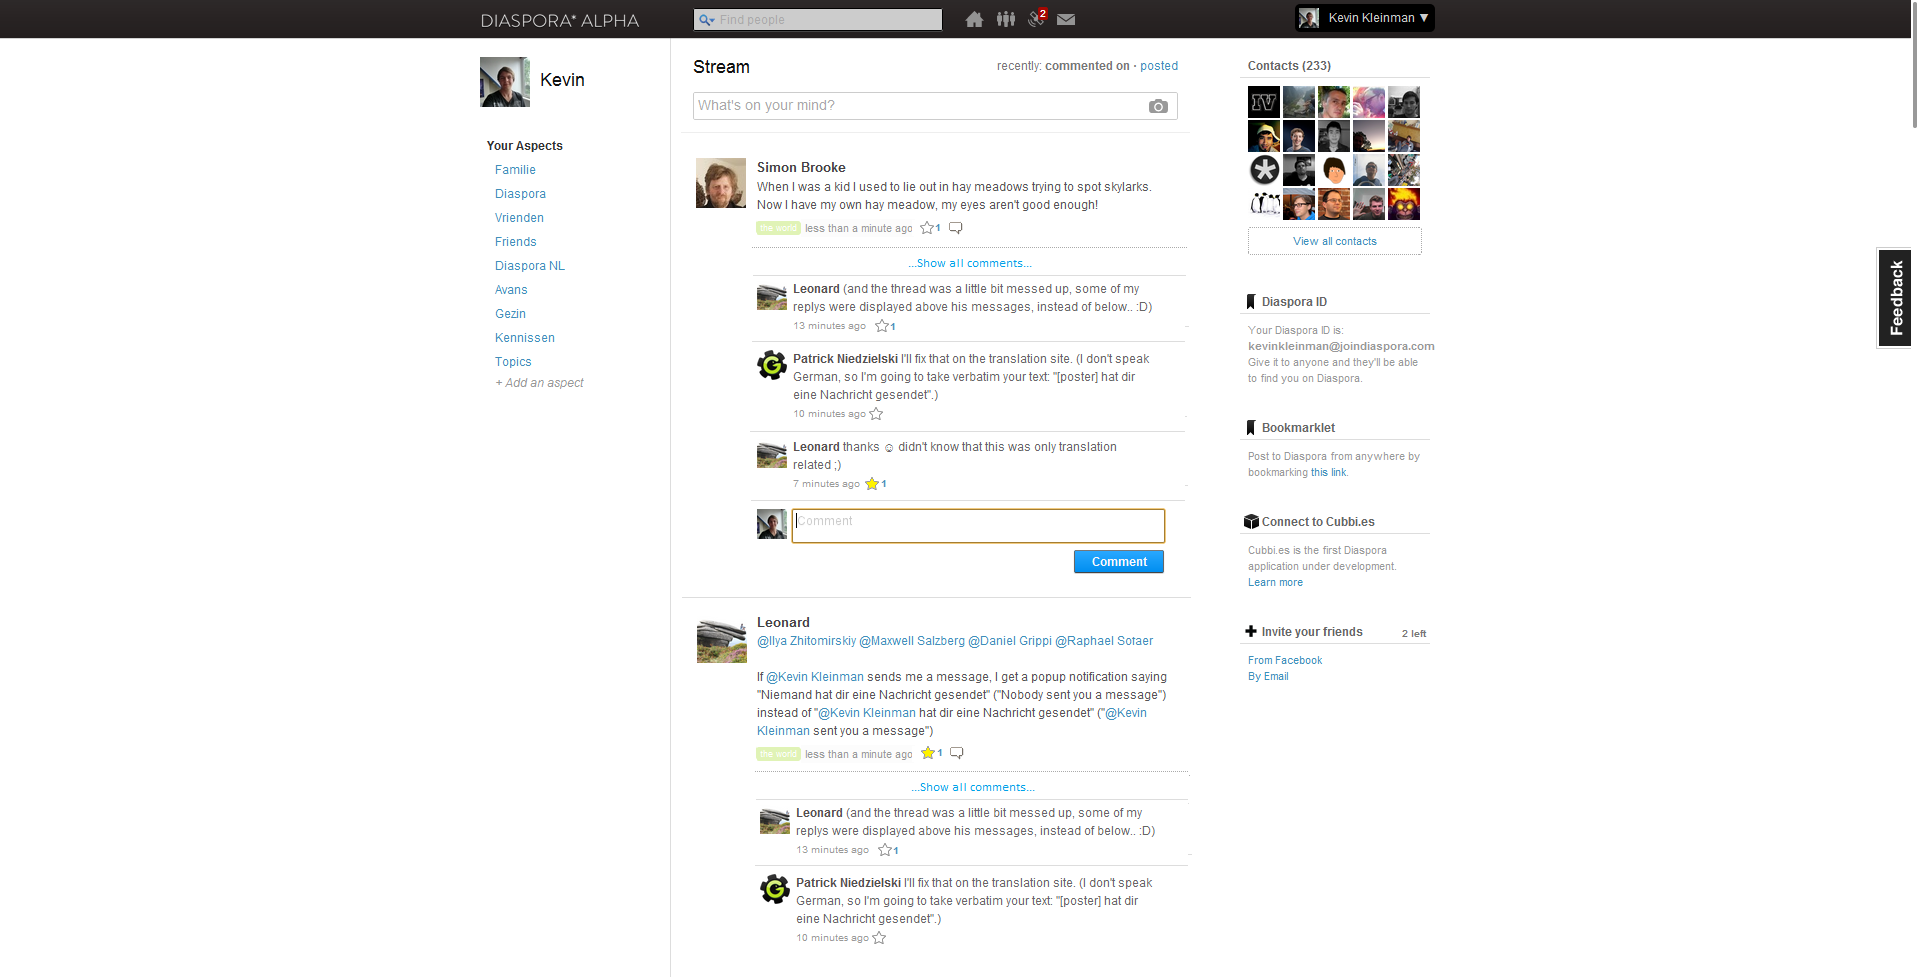The image size is (1919, 977).
Task: Star Patrick Niedzielski's translation comment
Action: 875,413
